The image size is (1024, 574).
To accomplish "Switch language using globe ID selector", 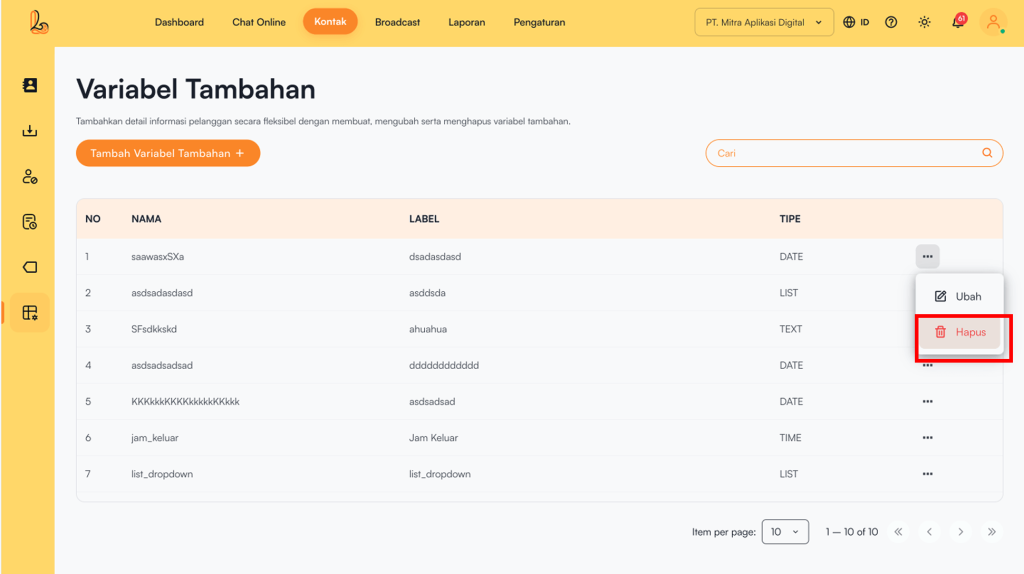I will coord(855,22).
